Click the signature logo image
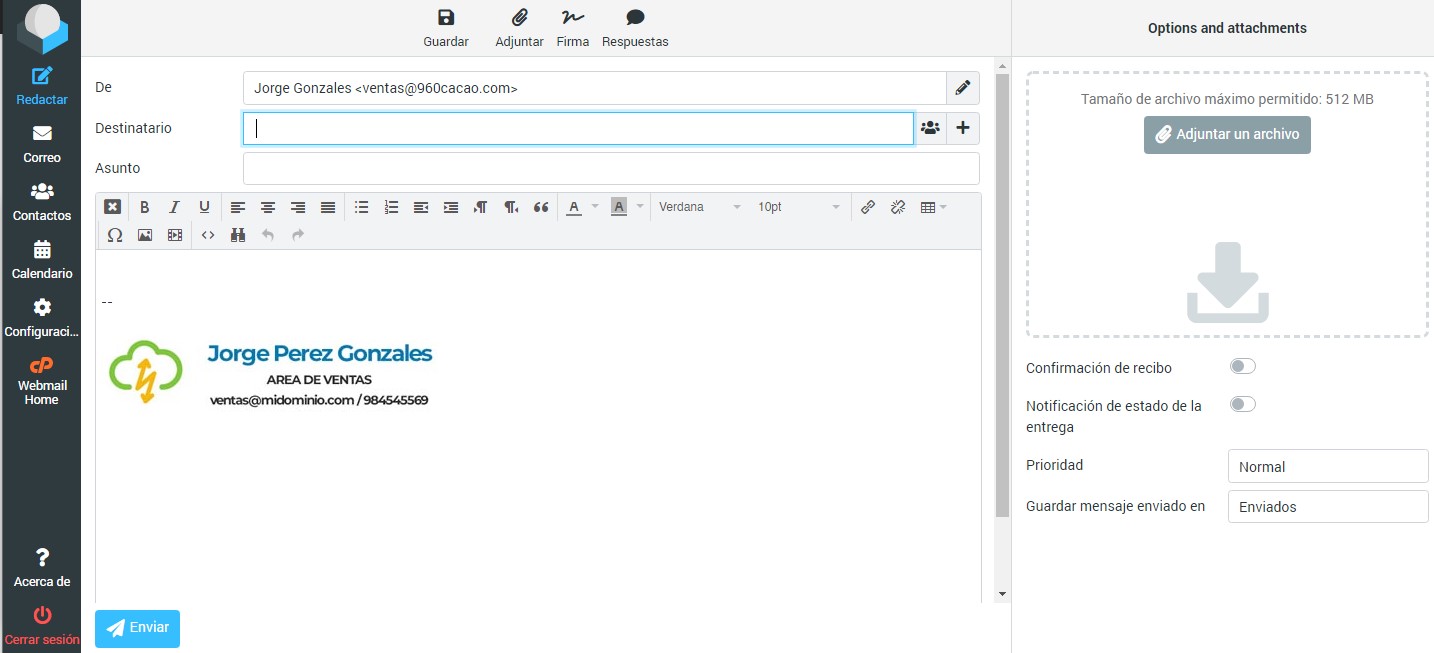1434x653 pixels. tap(146, 371)
